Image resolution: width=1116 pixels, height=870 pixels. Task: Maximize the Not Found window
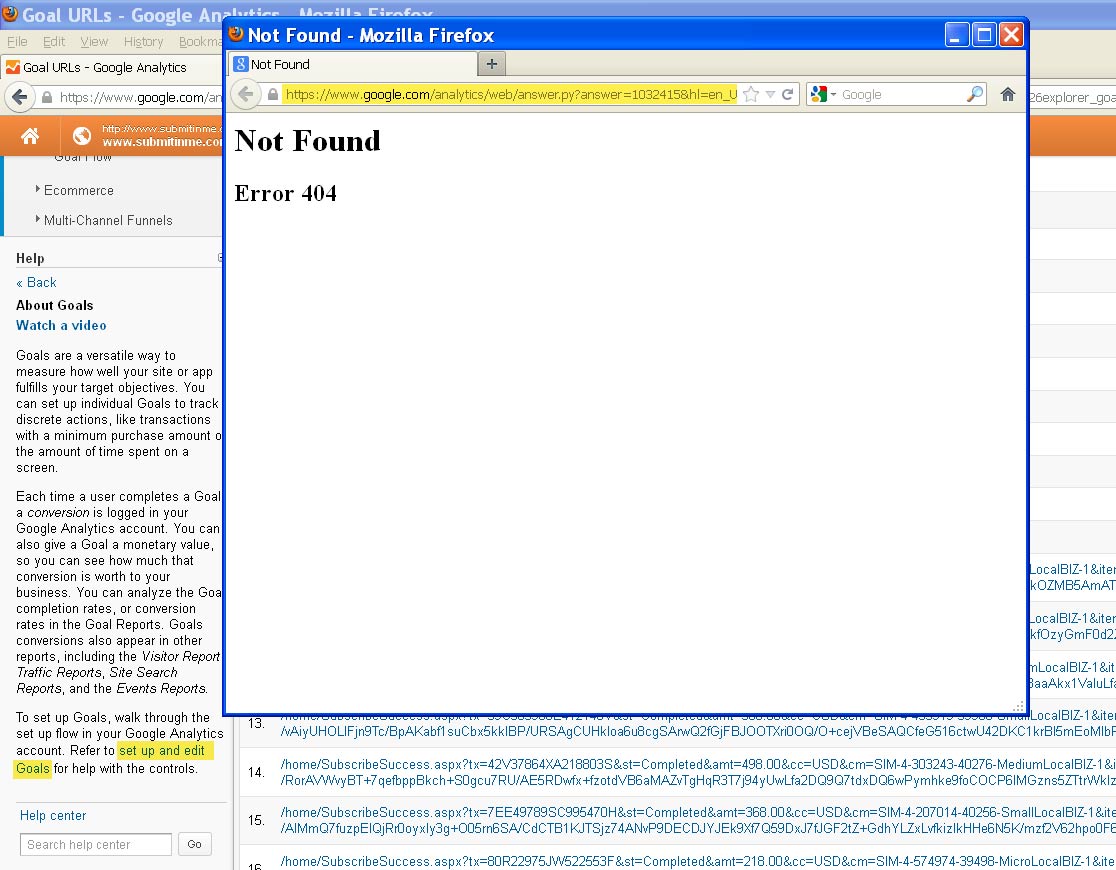pos(984,34)
